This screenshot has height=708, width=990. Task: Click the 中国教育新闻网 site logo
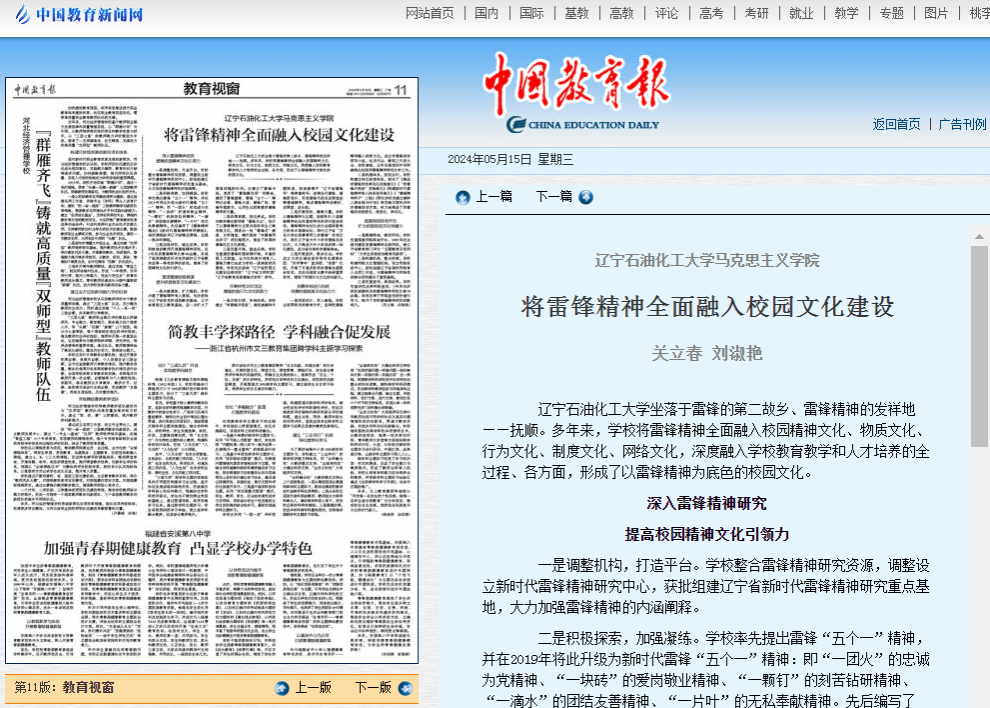(78, 14)
